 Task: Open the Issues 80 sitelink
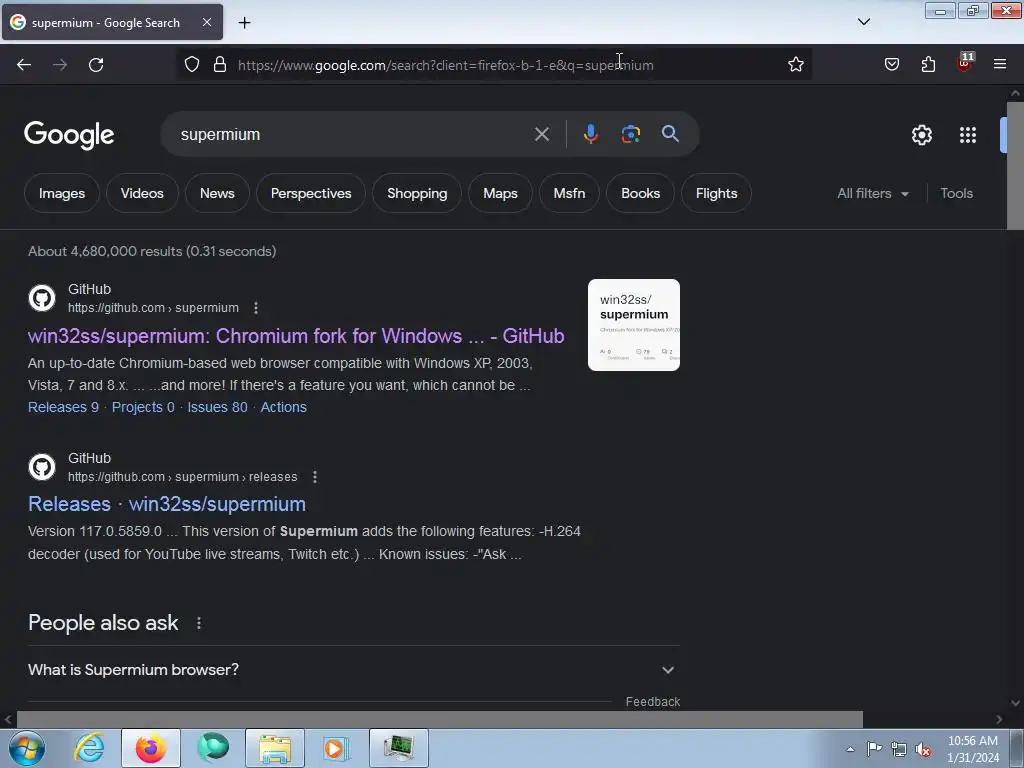(217, 407)
